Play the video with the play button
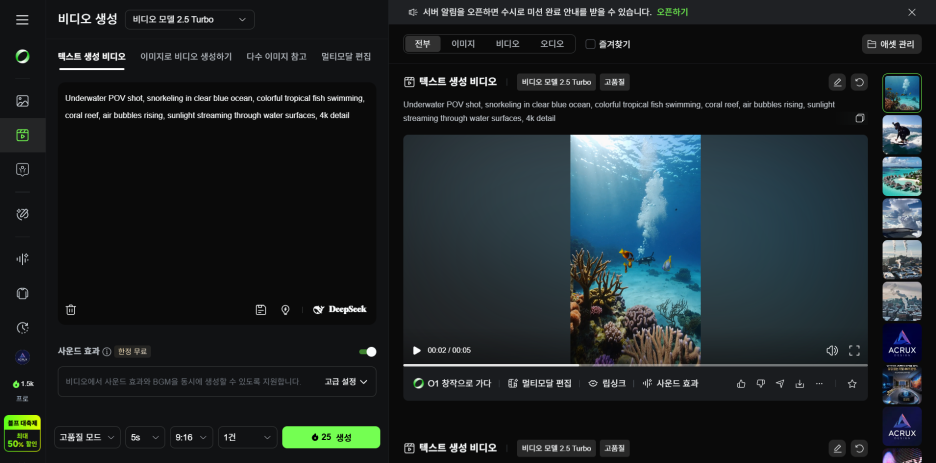The width and height of the screenshot is (936, 463). (417, 350)
